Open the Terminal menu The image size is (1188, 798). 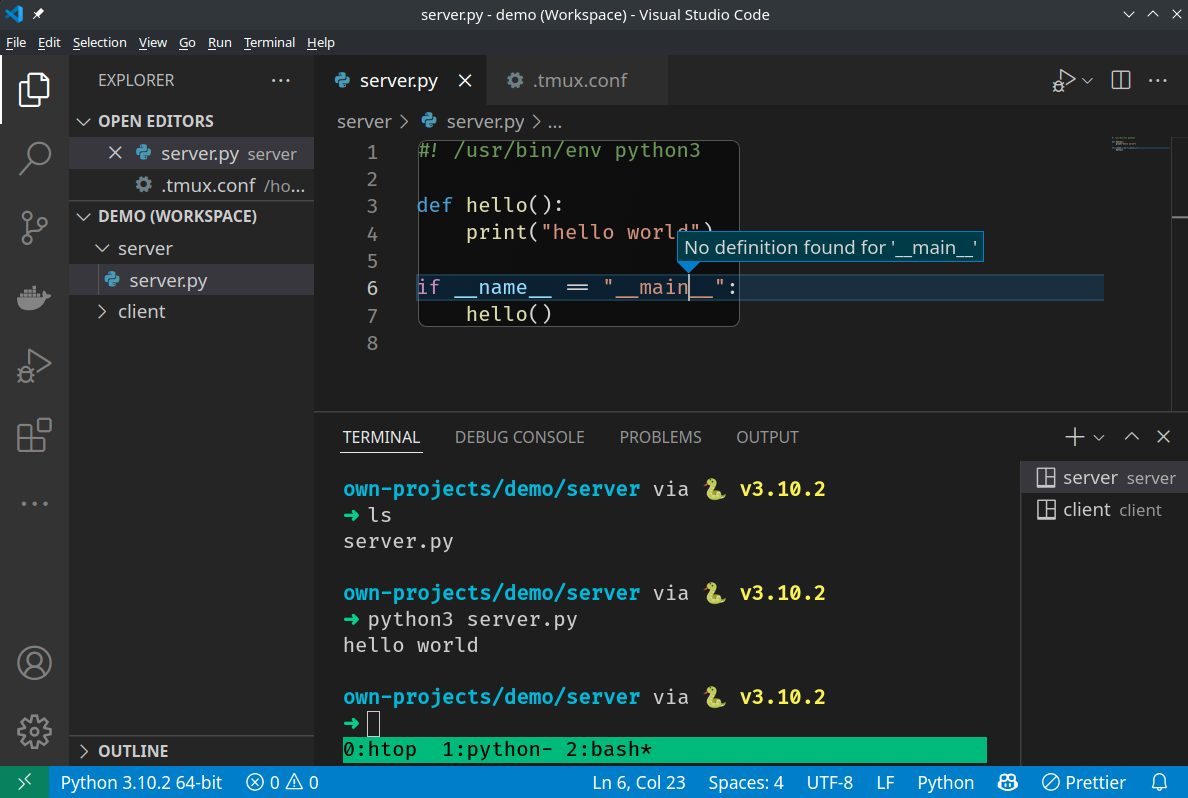268,42
